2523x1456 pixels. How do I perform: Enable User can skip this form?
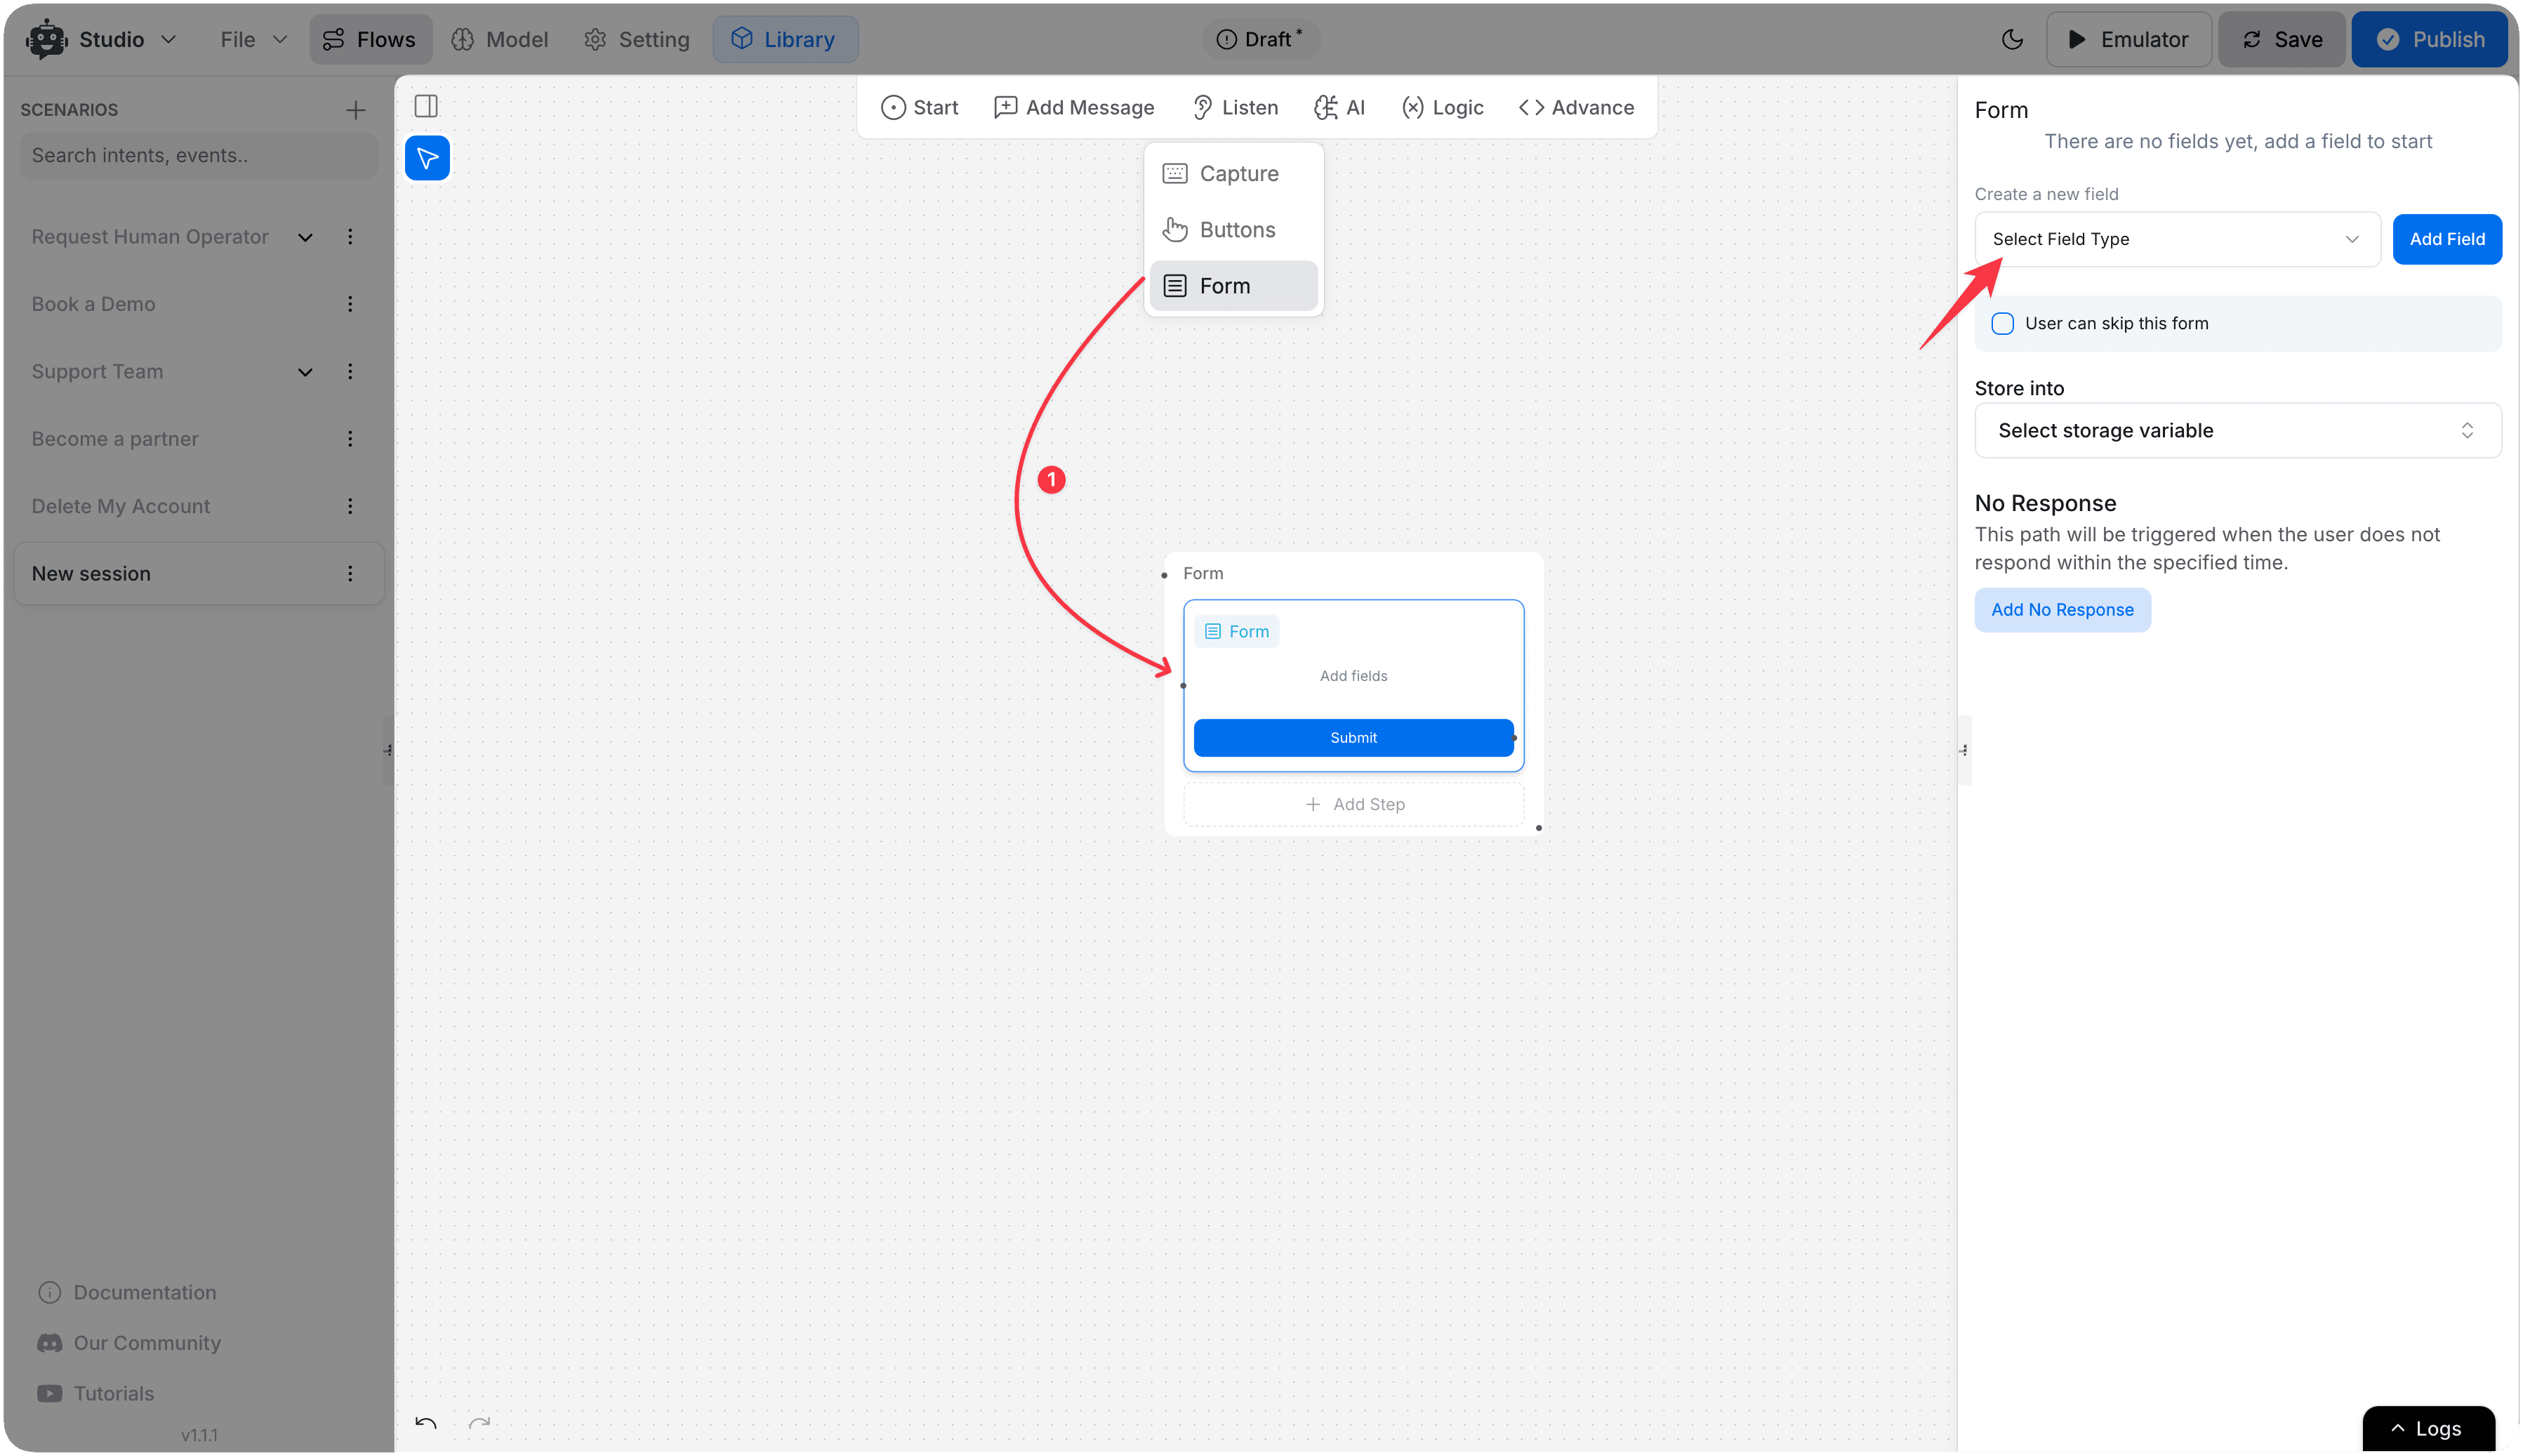(x=2002, y=324)
